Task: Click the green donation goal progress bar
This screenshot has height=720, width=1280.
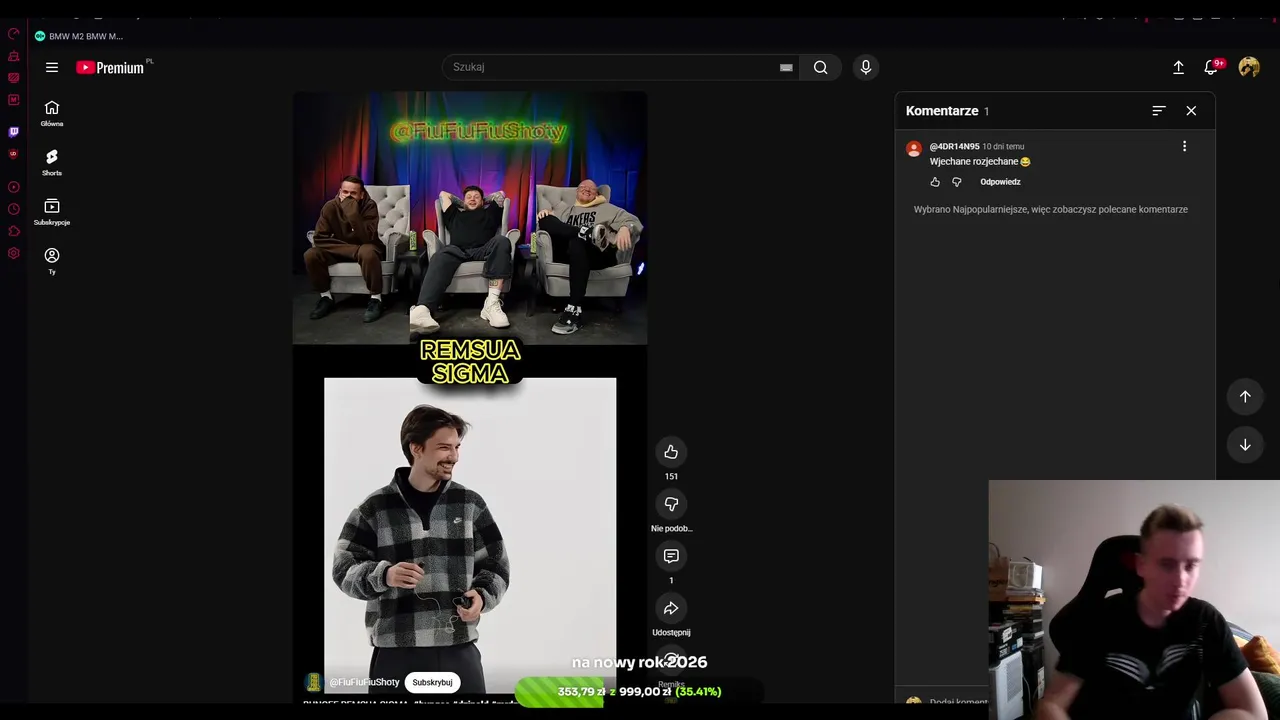Action: point(639,691)
